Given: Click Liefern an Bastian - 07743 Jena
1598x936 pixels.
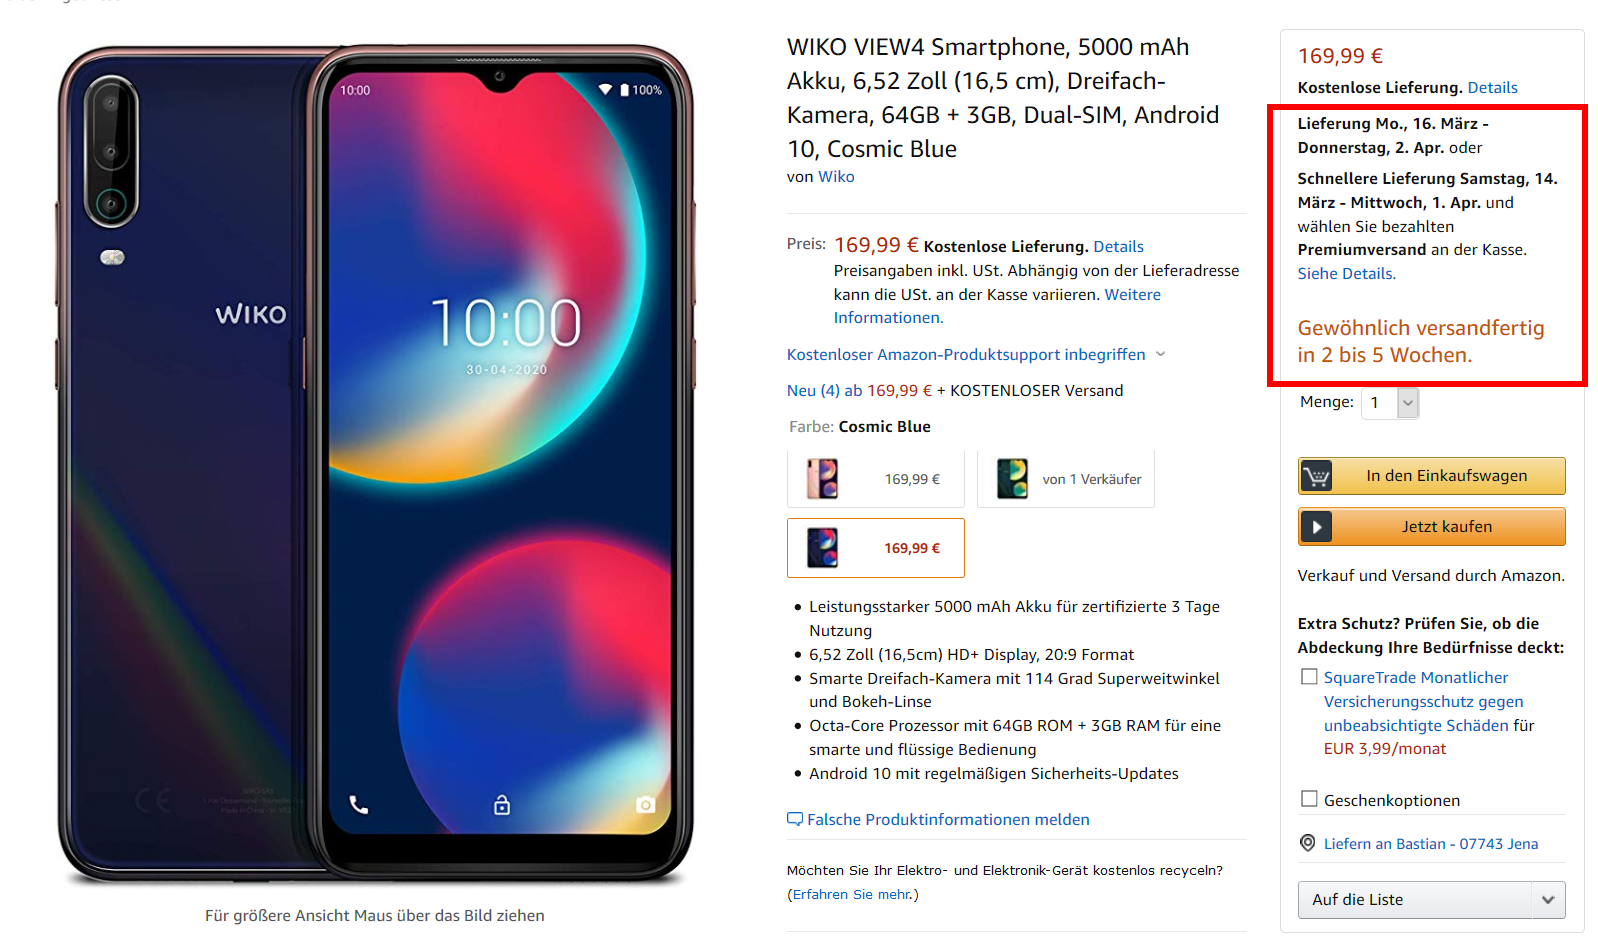Looking at the screenshot, I should click(1431, 844).
